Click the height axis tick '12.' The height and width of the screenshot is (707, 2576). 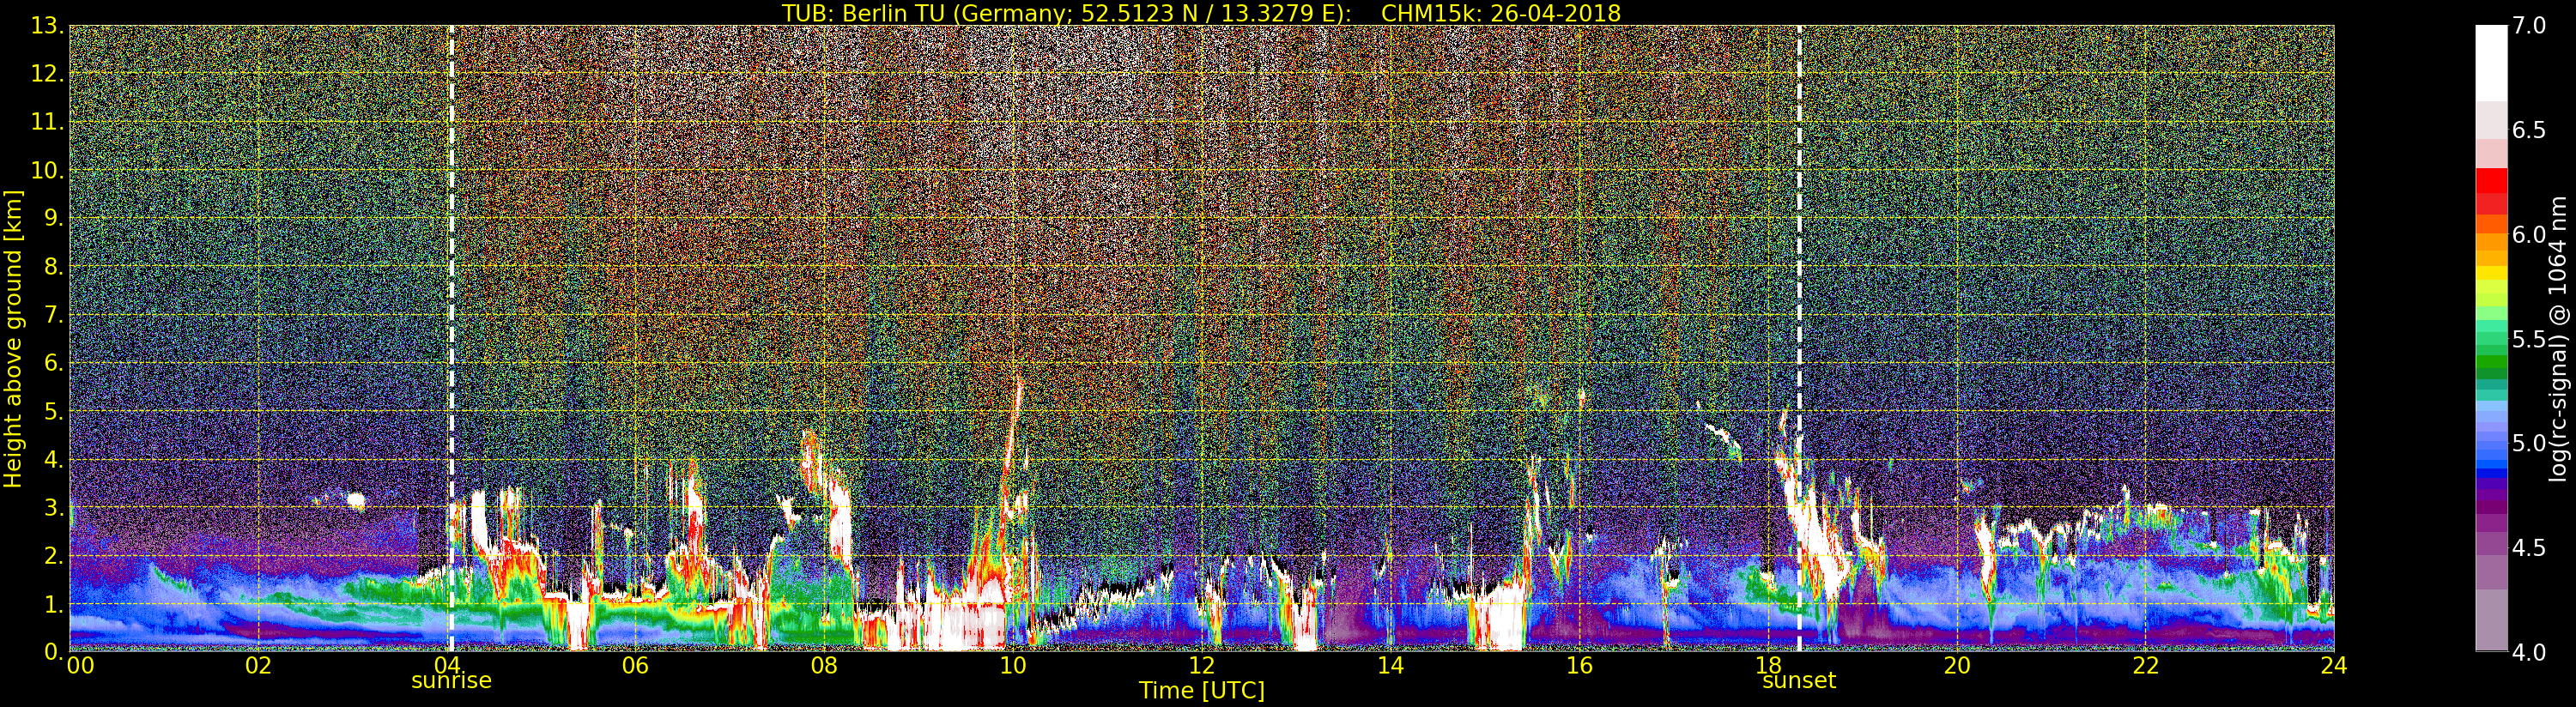click(x=48, y=74)
